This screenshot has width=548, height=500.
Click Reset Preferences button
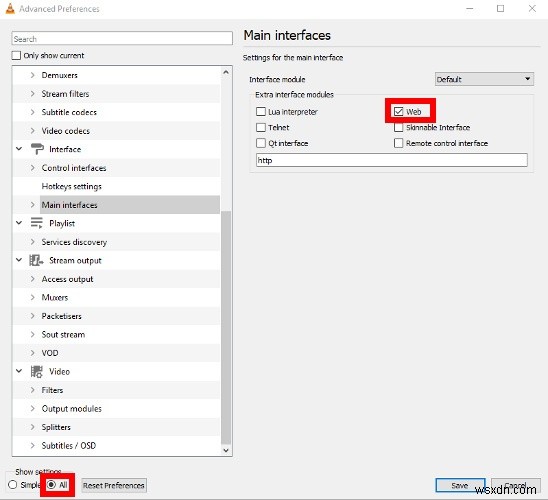(114, 485)
